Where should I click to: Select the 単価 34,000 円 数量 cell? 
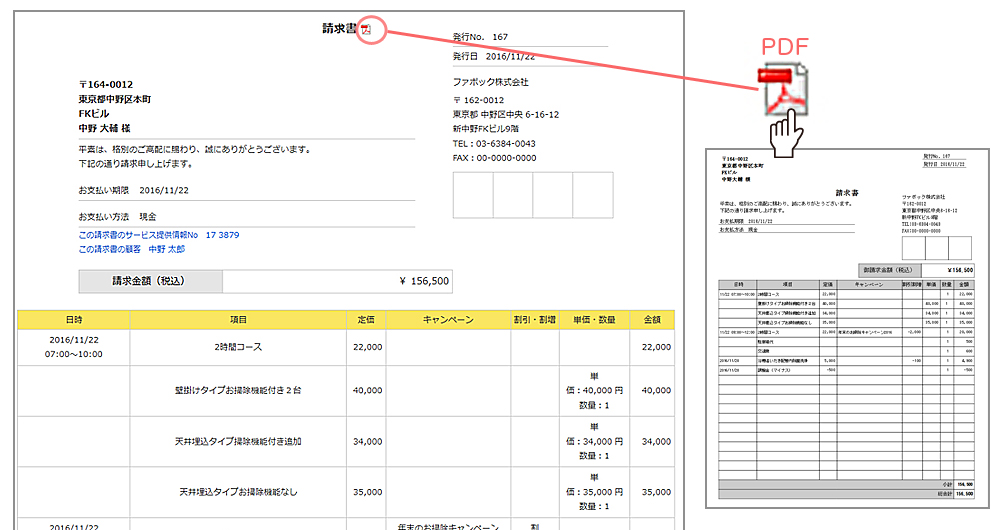click(594, 441)
